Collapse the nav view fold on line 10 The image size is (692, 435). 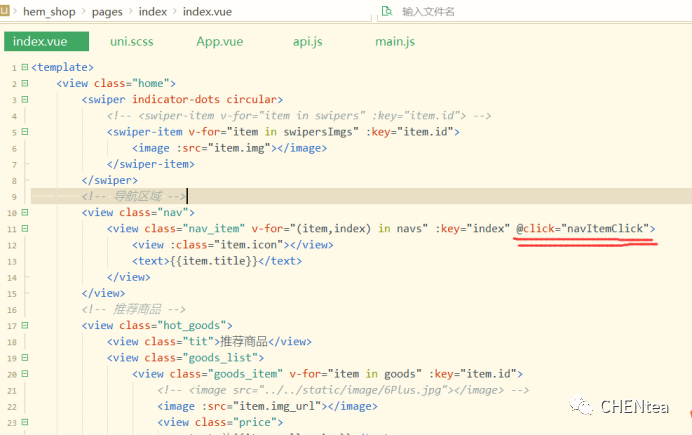coord(24,213)
